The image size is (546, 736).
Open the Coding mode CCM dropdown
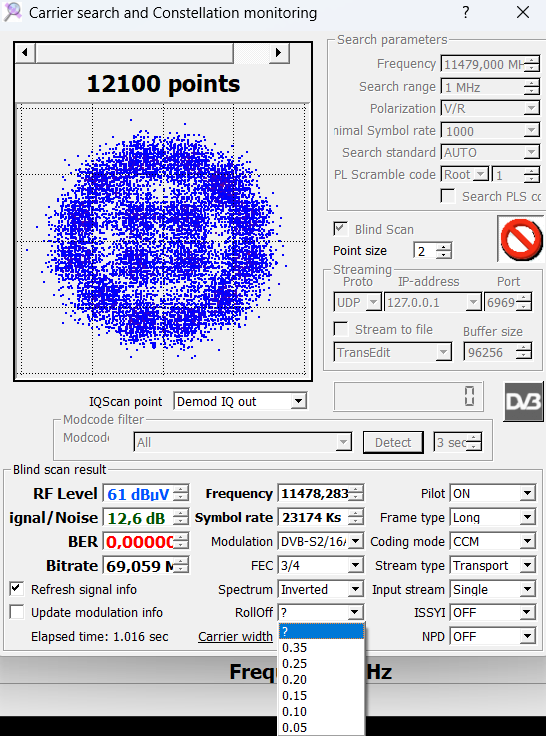pos(528,541)
